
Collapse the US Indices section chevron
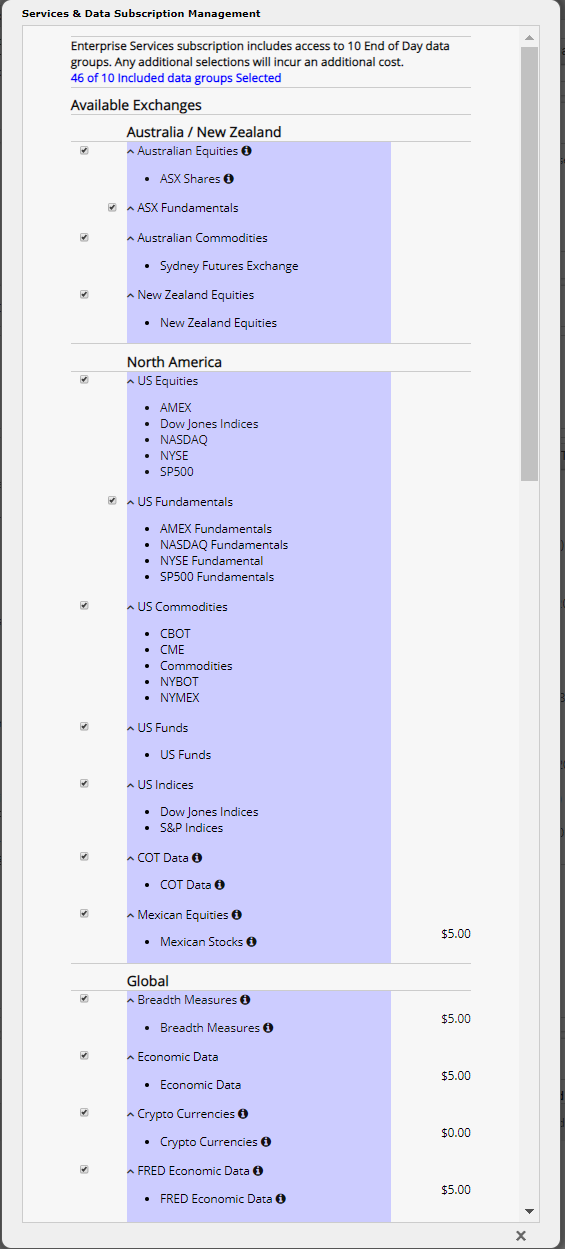pyautogui.click(x=130, y=785)
